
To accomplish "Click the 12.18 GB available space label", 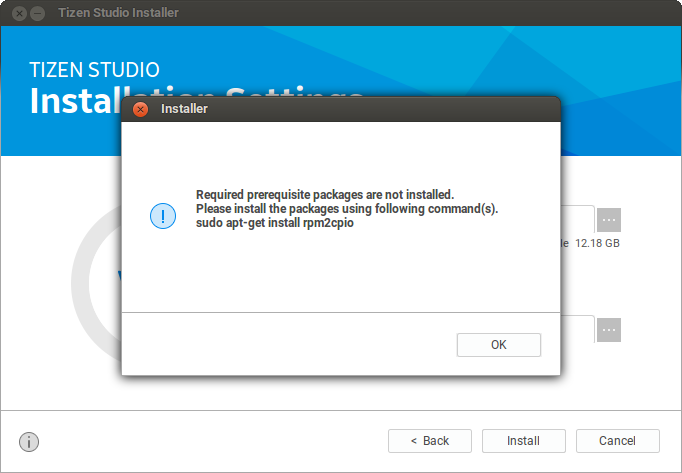I will (x=598, y=243).
